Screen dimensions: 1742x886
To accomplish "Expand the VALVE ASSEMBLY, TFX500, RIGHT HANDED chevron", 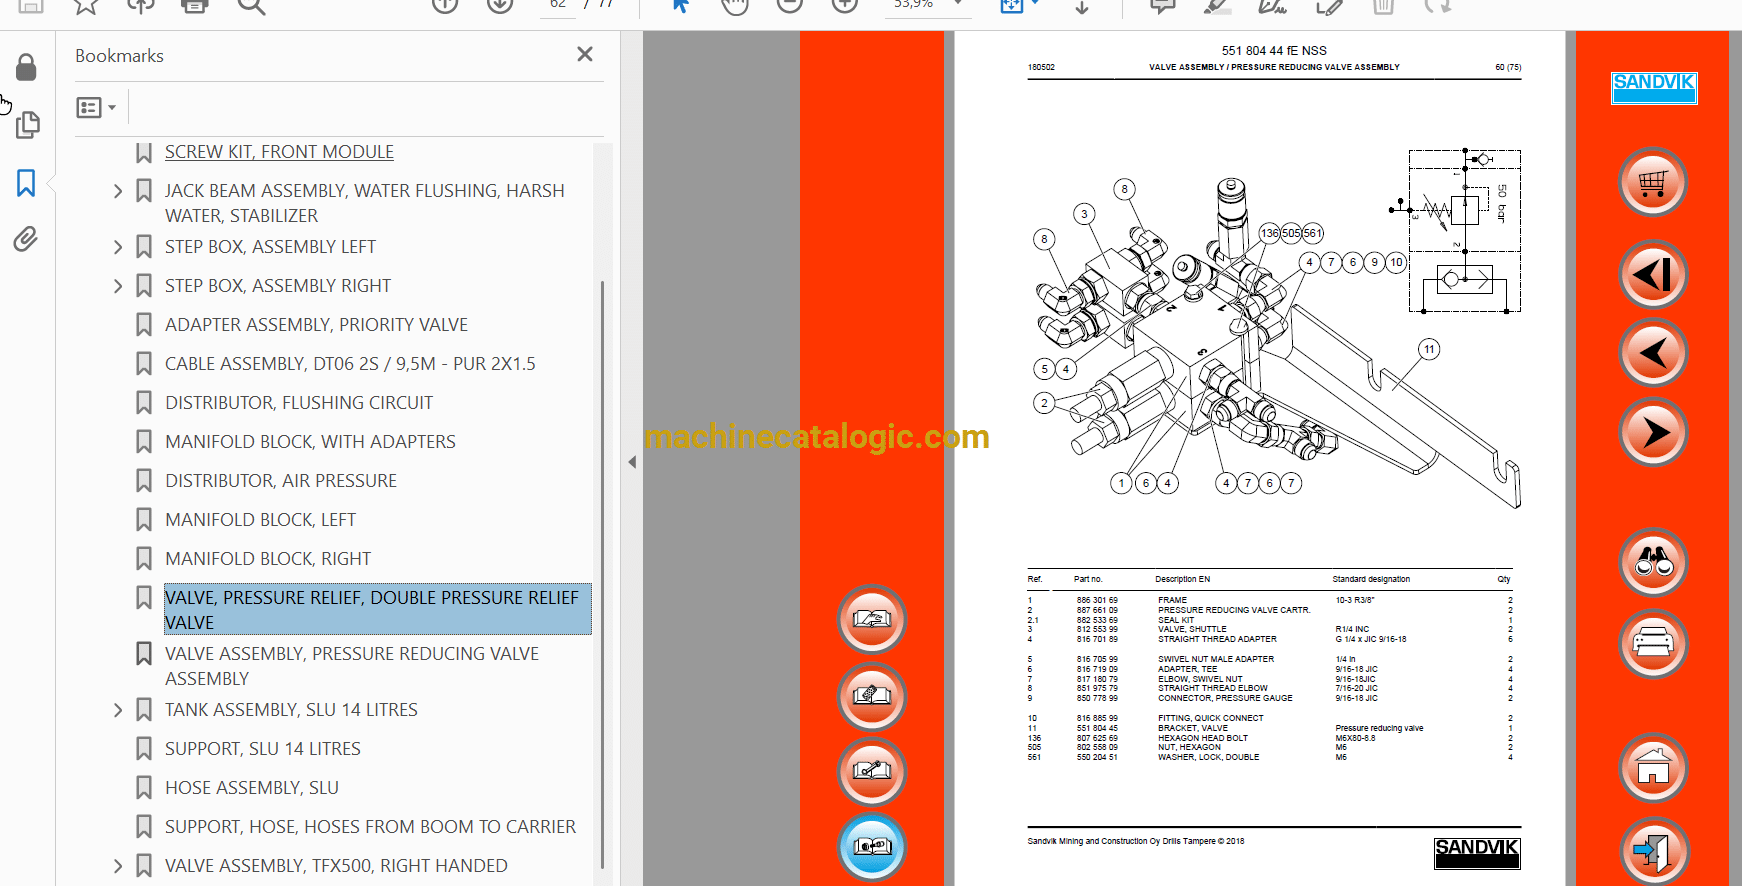I will click(118, 866).
